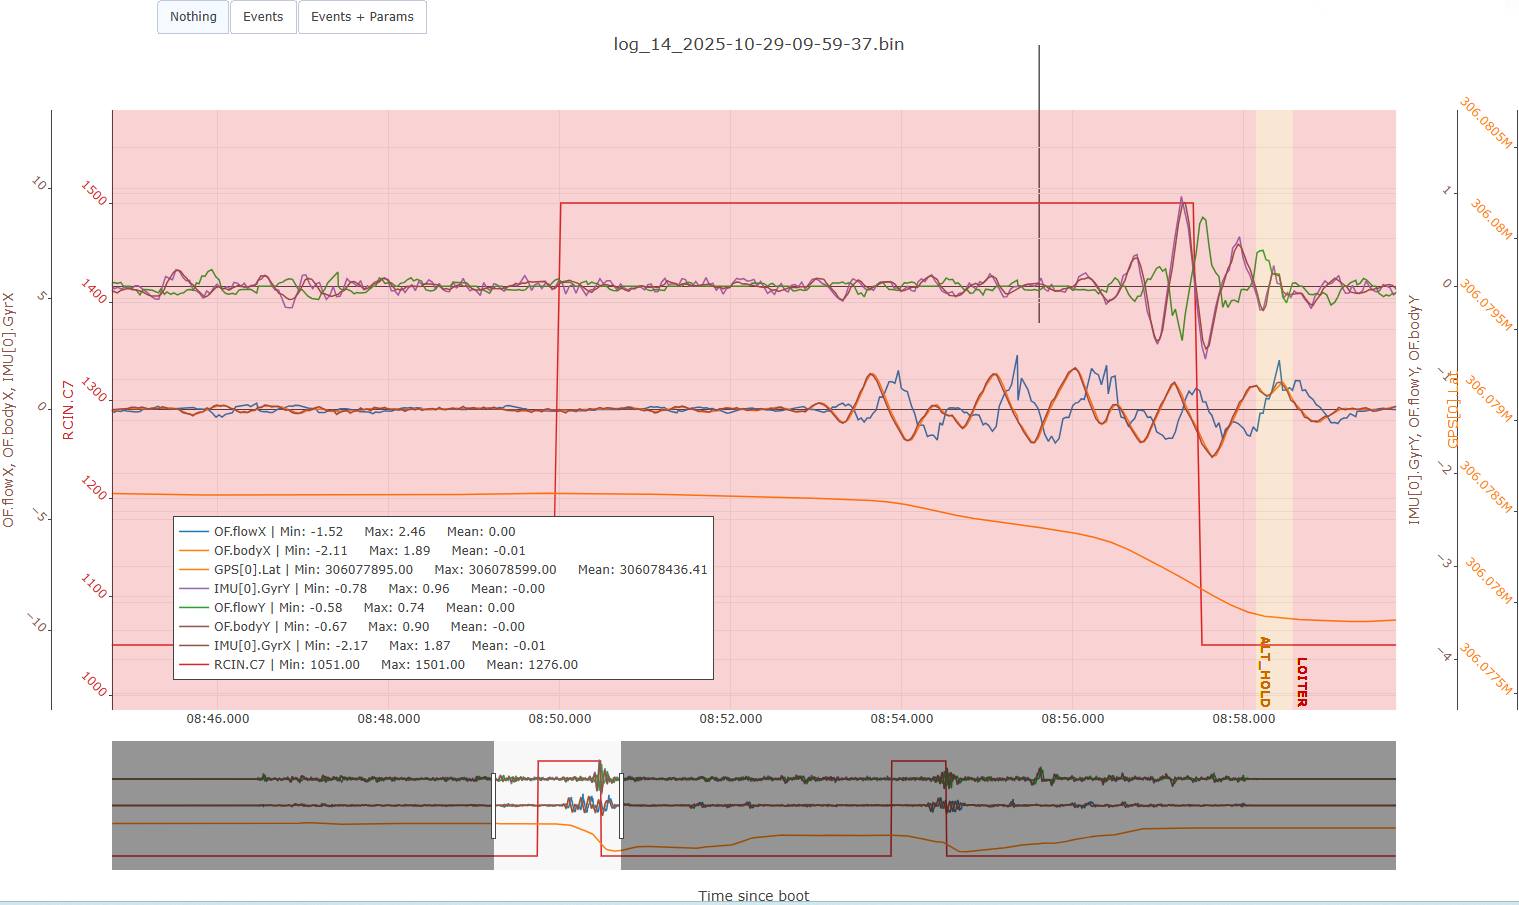1519x905 pixels.
Task: Click the LOITER flight mode label
Action: click(1301, 682)
